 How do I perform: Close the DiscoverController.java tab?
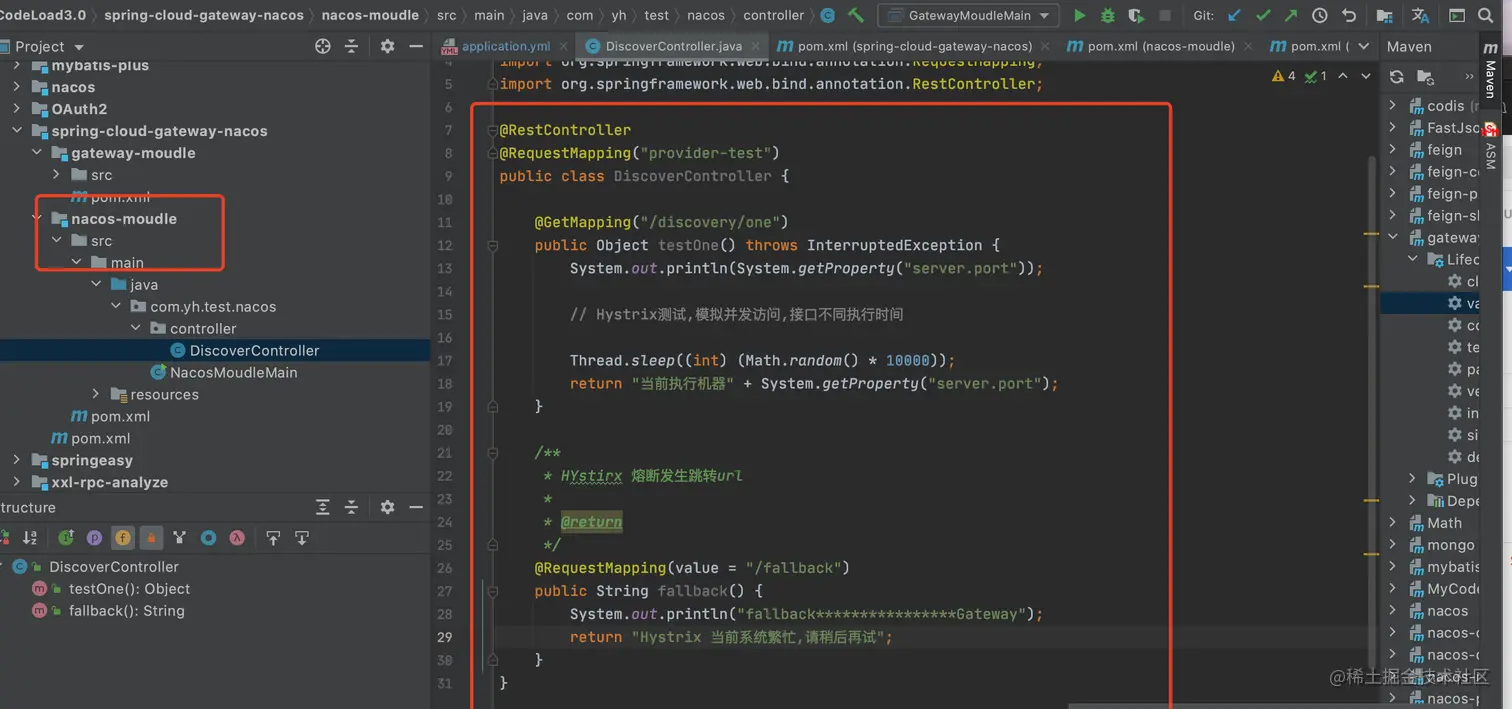(757, 46)
